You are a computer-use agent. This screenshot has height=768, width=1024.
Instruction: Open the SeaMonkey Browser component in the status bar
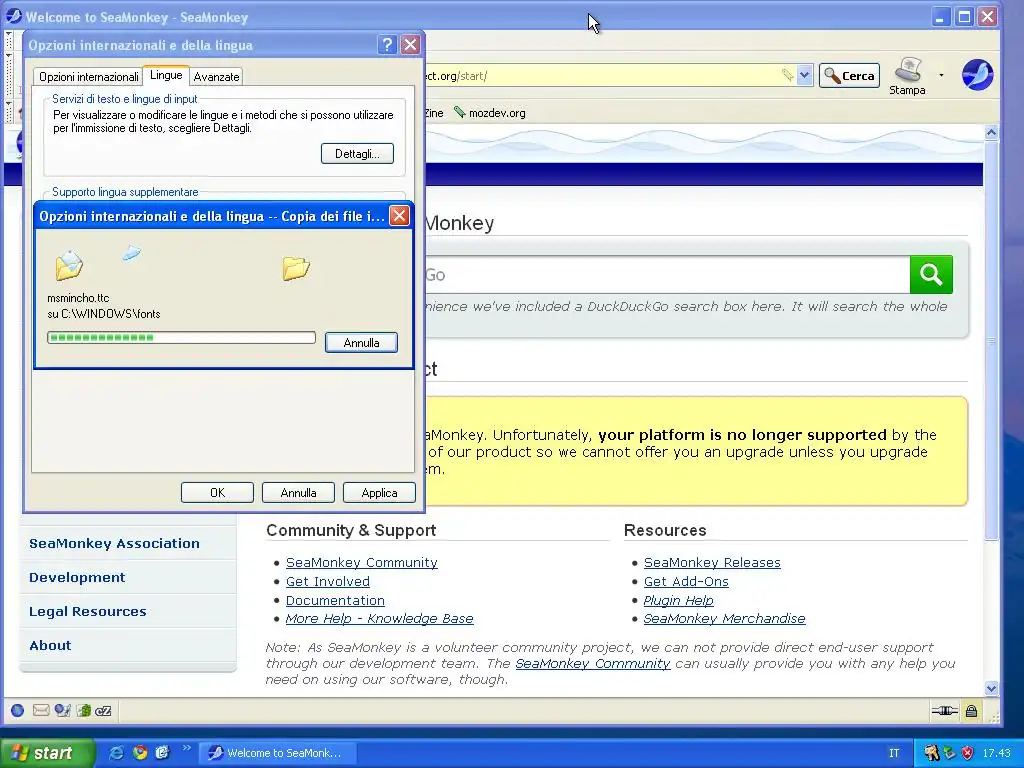click(x=18, y=711)
